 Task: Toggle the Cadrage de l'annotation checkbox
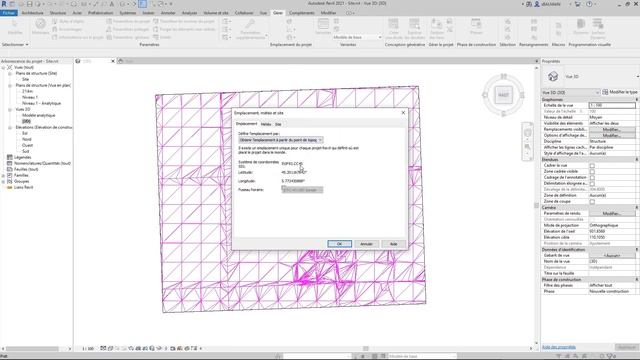(592, 178)
